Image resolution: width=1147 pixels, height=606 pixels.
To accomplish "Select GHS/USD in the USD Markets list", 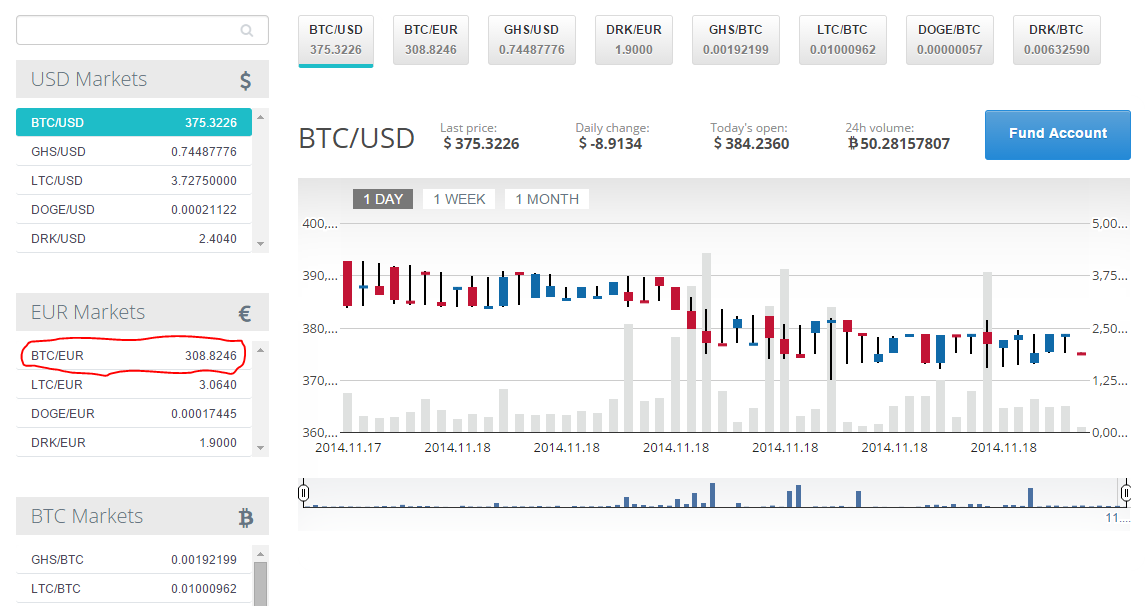I will (x=134, y=152).
